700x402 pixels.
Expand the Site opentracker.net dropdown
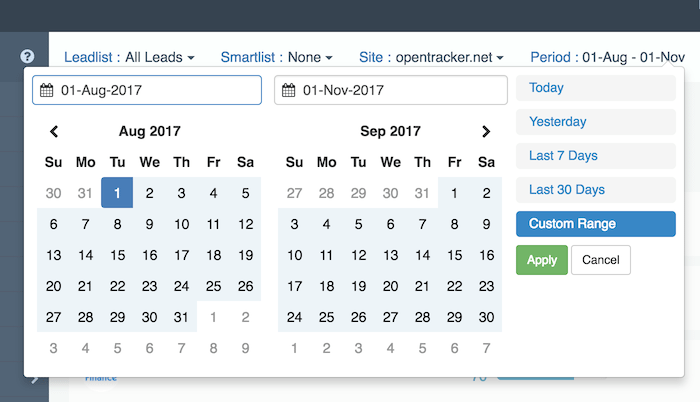(x=431, y=57)
